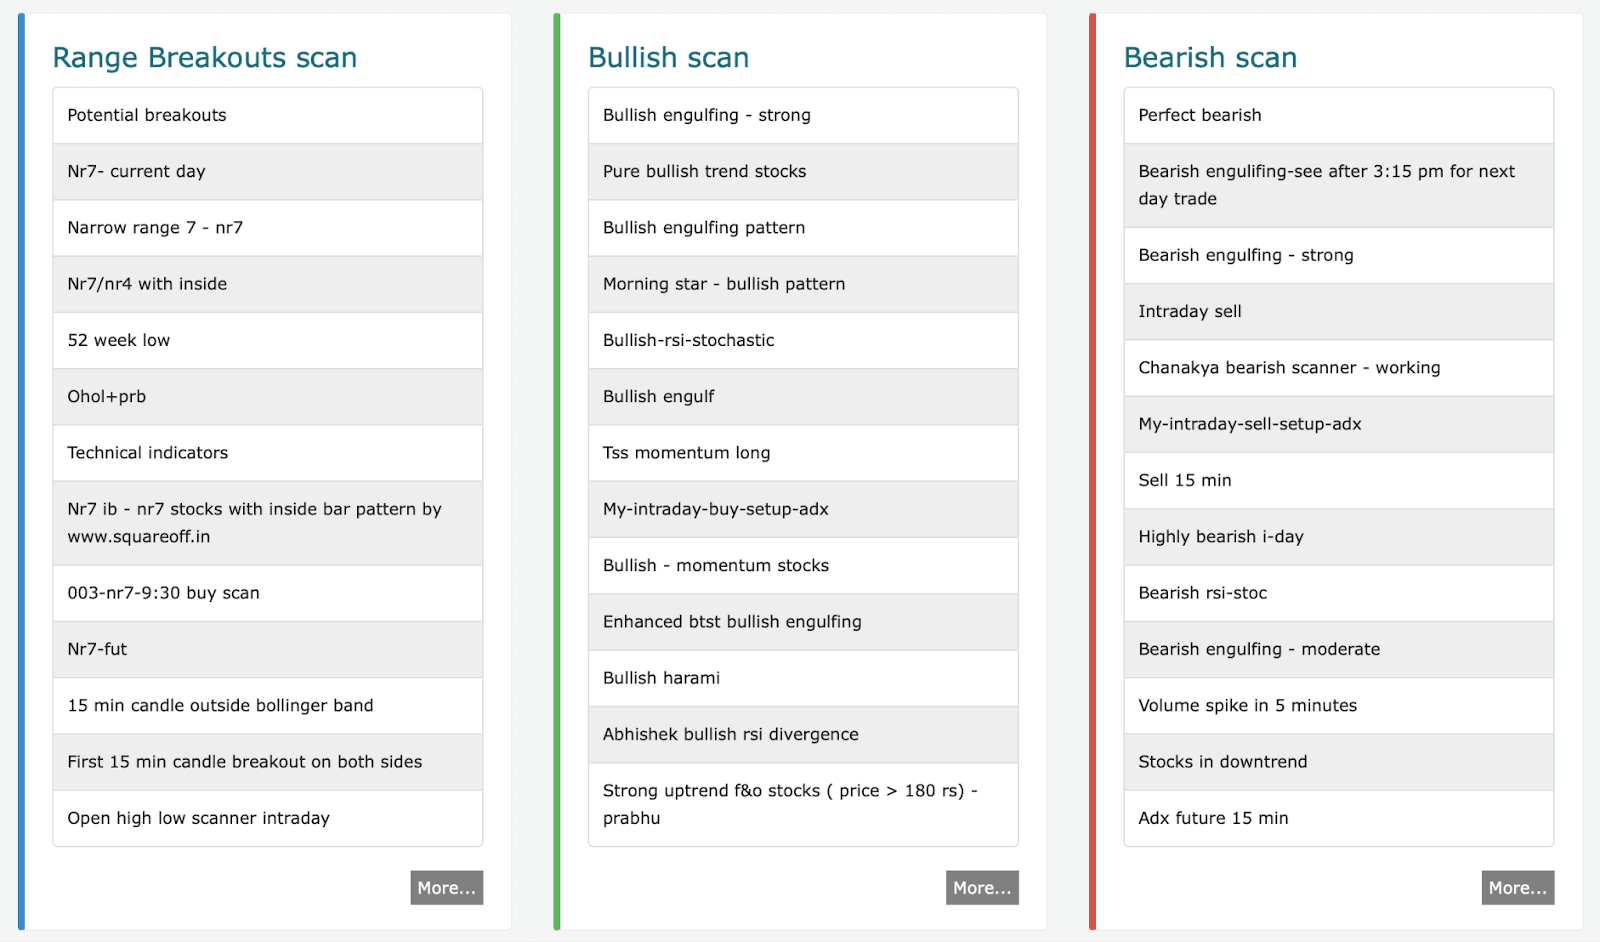Show more Bearish scans
The height and width of the screenshot is (942, 1600).
coord(1518,888)
